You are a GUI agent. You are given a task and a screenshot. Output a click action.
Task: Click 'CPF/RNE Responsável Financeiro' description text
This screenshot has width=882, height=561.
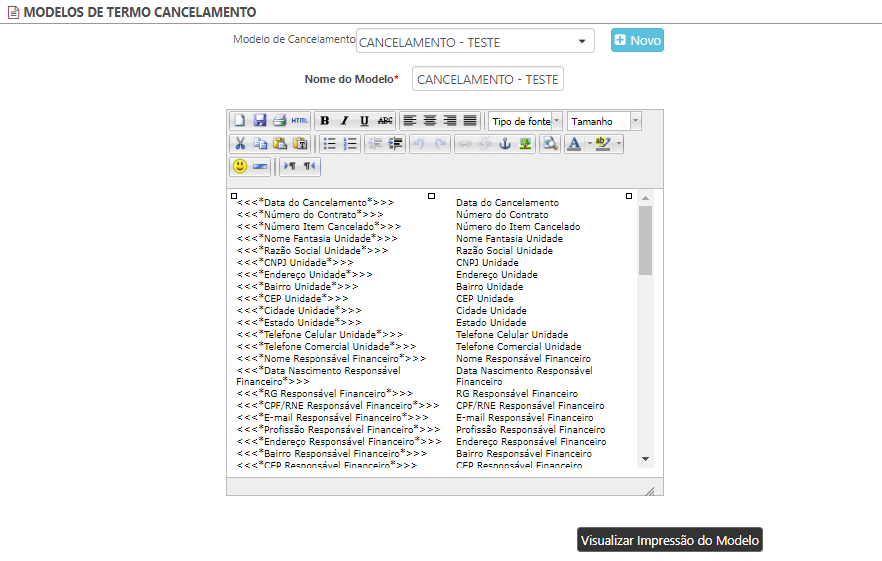pyautogui.click(x=530, y=405)
